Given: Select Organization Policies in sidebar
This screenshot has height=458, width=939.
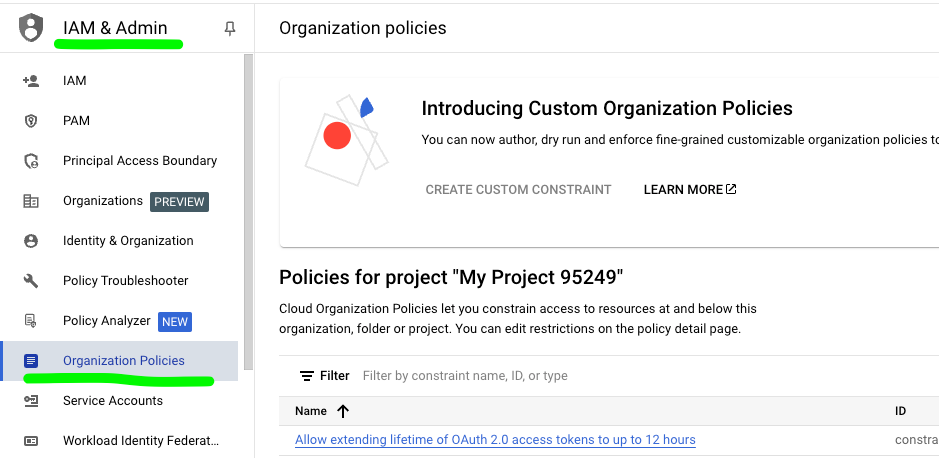Looking at the screenshot, I should 120,361.
